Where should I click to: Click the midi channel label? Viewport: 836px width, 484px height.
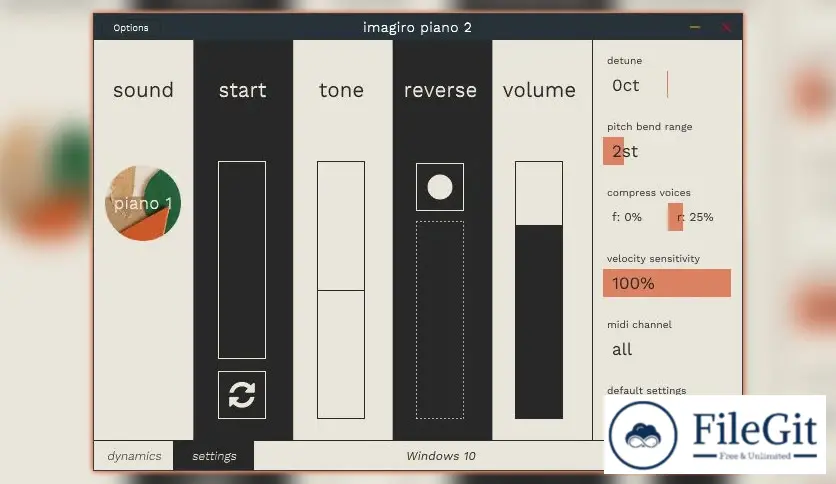[639, 325]
